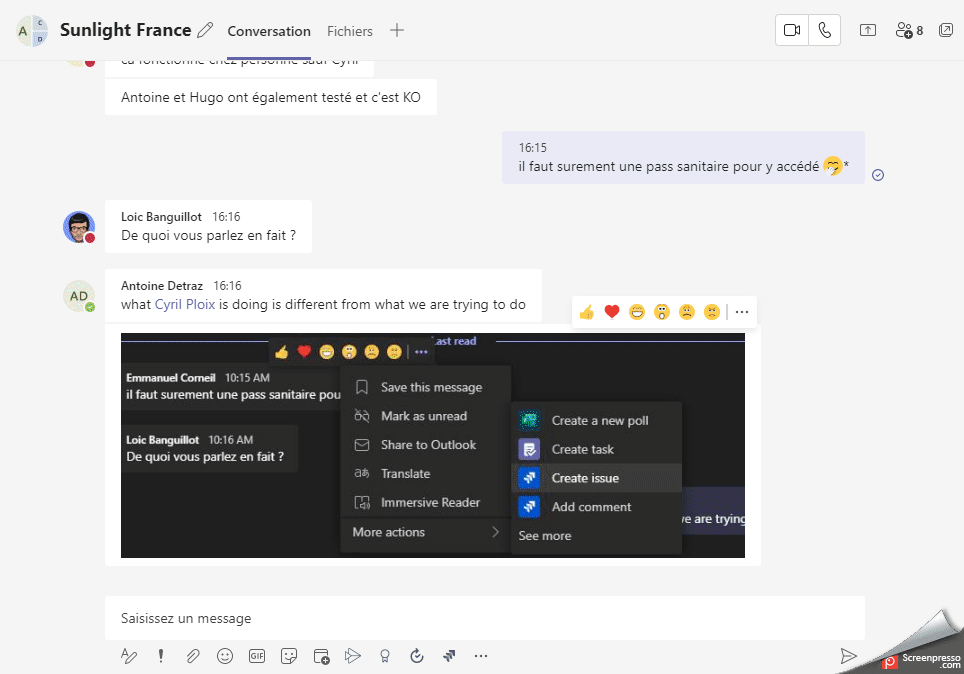Start a video call
The height and width of the screenshot is (674, 964).
point(792,30)
